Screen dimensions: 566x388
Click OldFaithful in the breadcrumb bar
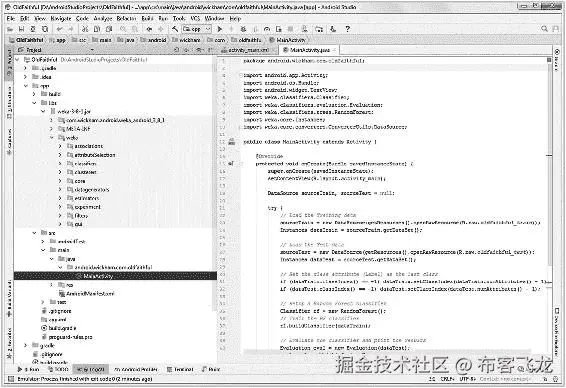pos(27,40)
